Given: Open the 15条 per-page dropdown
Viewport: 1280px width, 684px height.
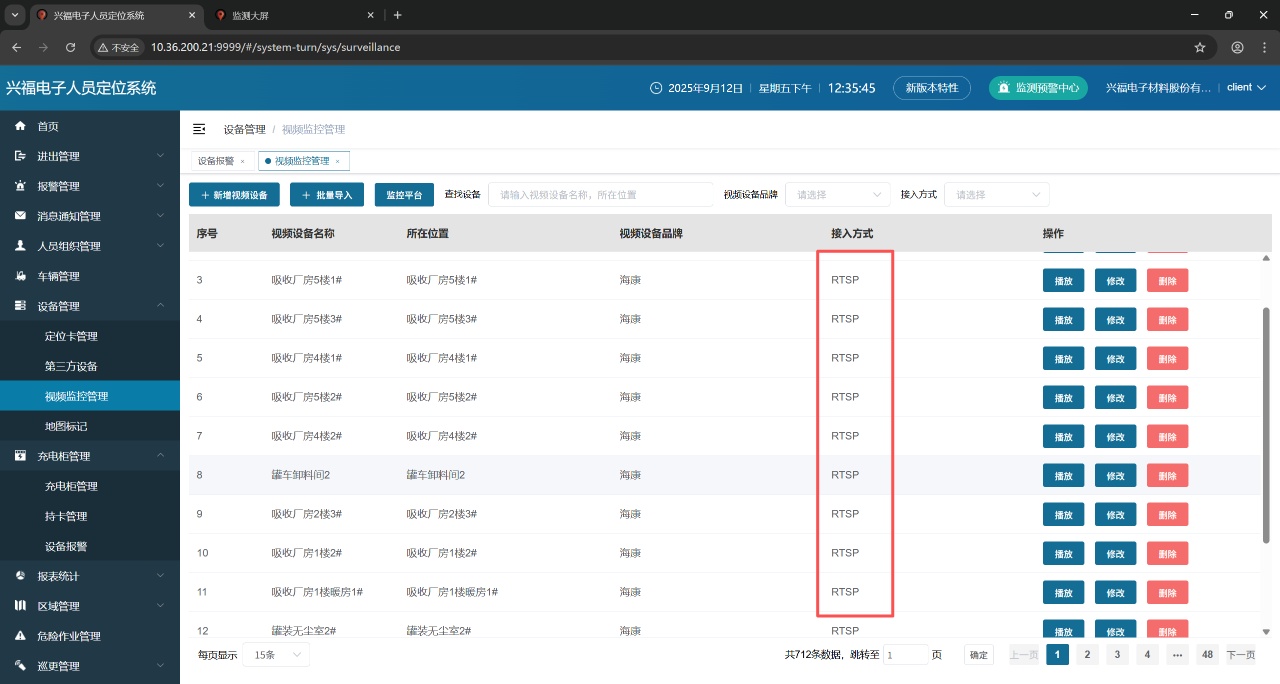Looking at the screenshot, I should (275, 655).
